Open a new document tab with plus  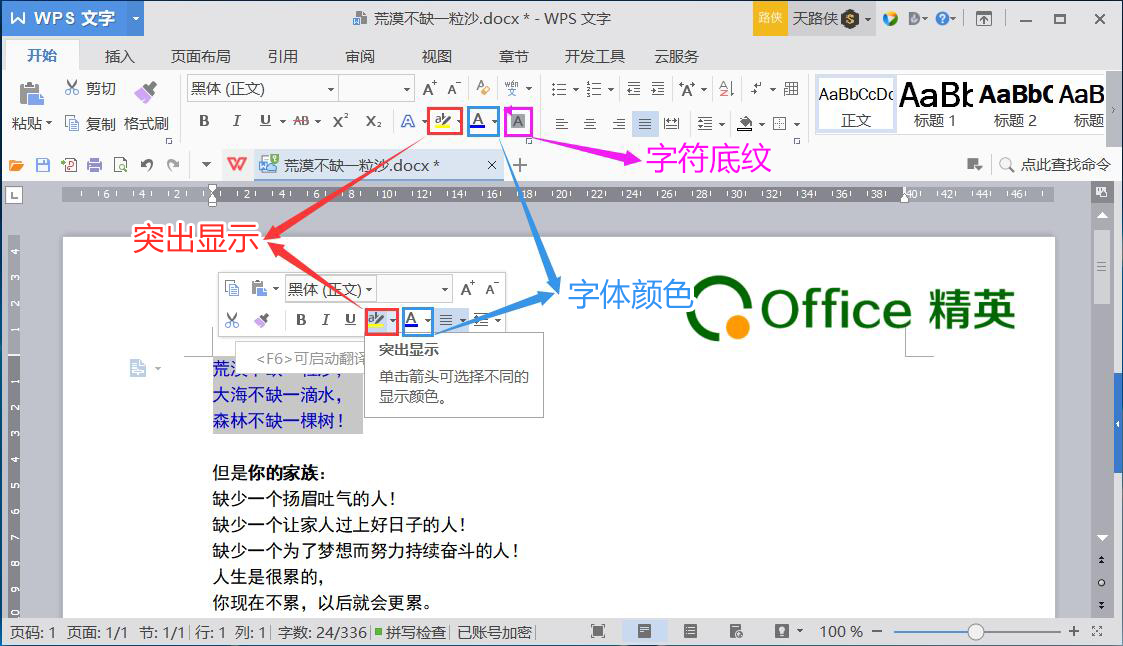[520, 165]
